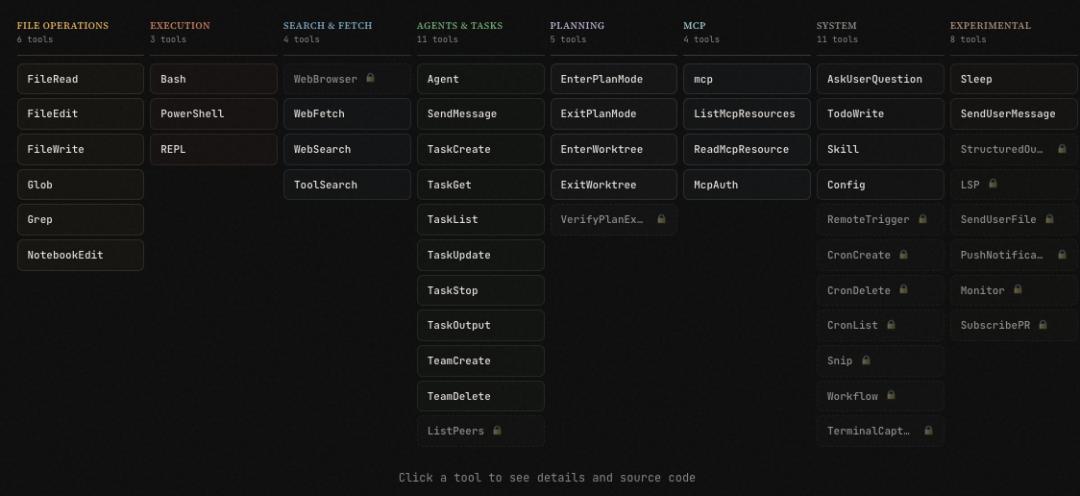The height and width of the screenshot is (496, 1080).
Task: Click the lock icon beside CronCreate
Action: coord(903,255)
